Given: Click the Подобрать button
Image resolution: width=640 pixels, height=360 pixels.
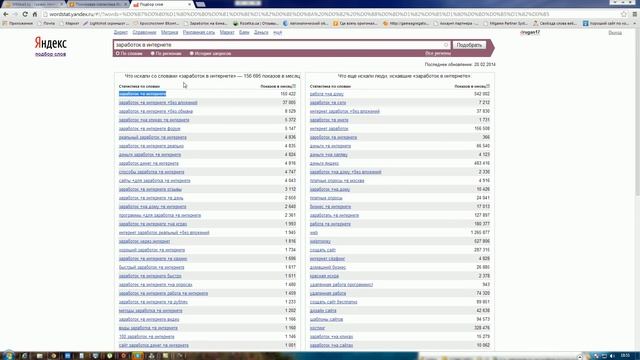Looking at the screenshot, I should (469, 45).
